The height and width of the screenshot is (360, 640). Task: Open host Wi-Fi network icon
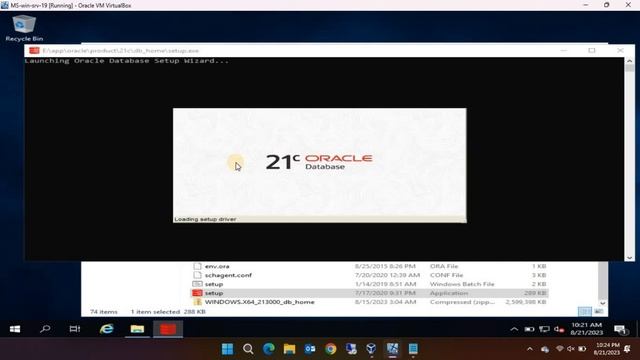click(x=560, y=349)
